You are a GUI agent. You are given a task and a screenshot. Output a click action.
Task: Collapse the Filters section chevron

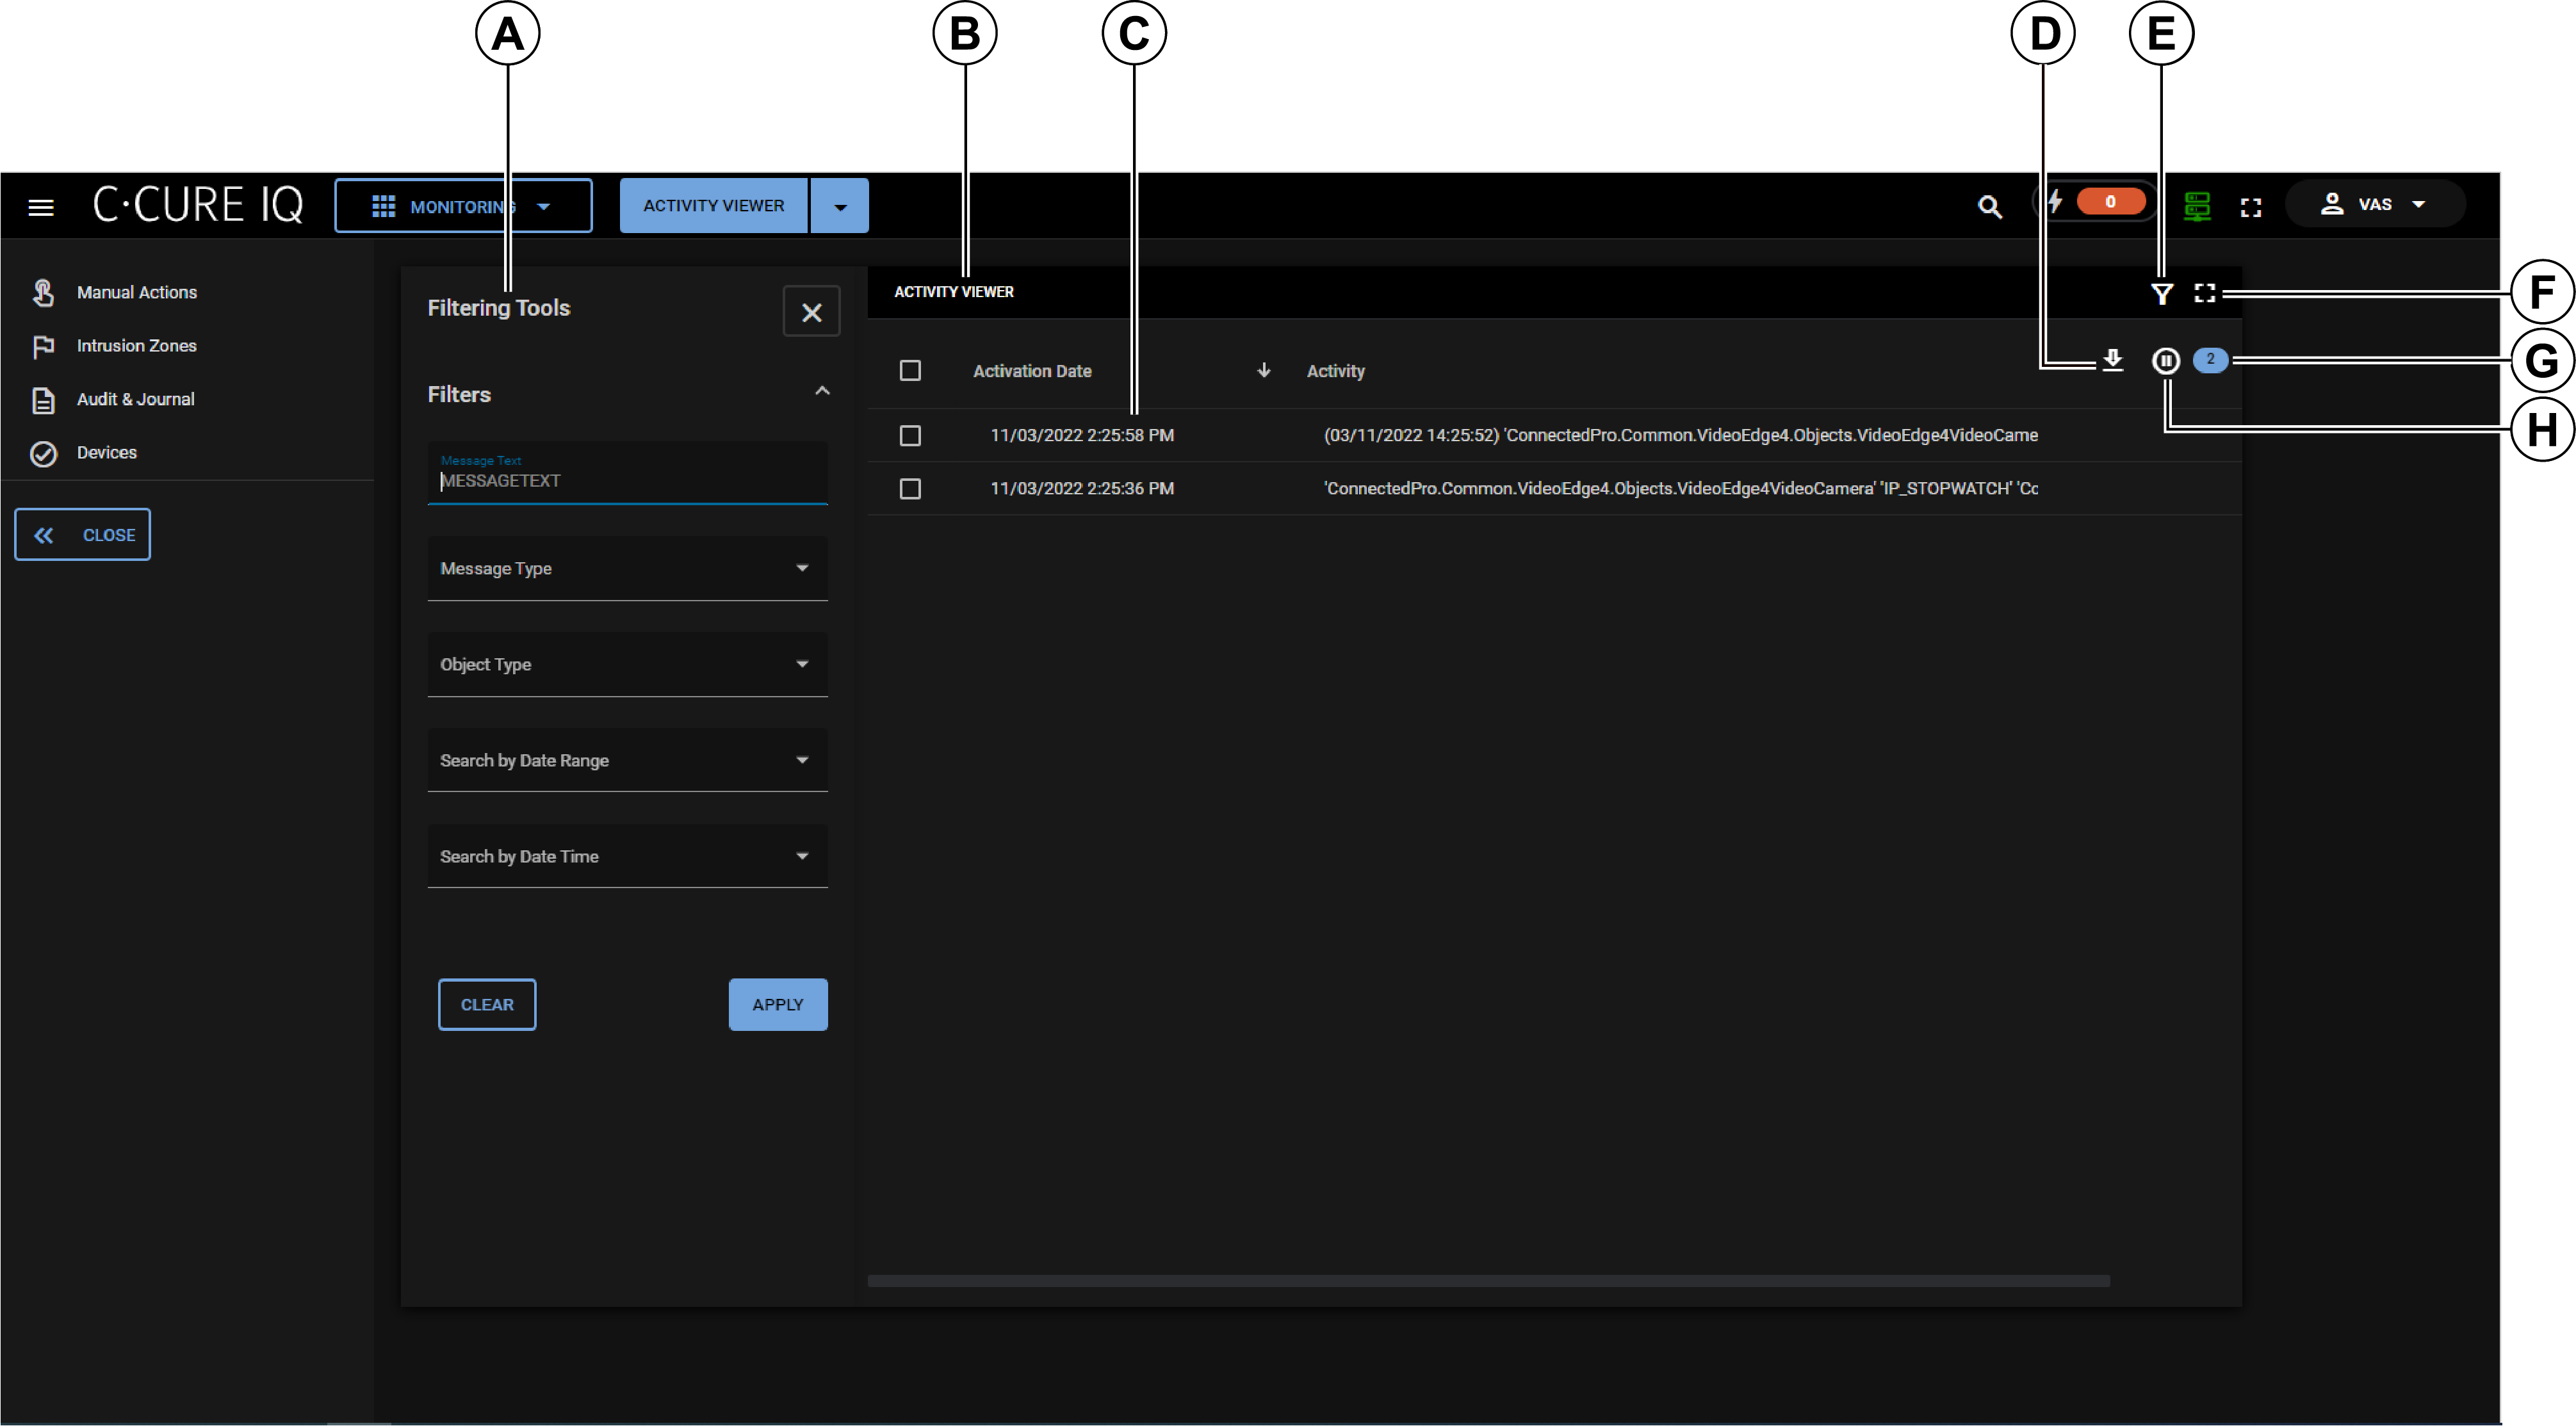coord(822,392)
